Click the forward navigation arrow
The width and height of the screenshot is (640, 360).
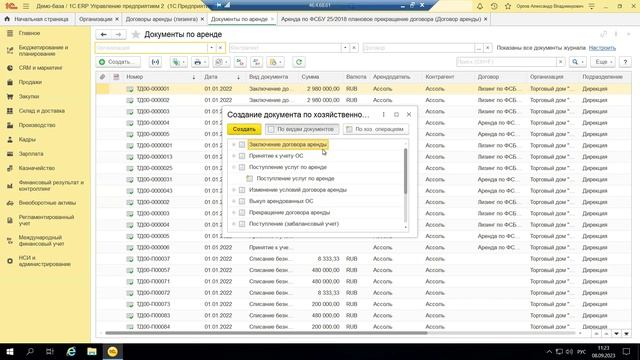tap(118, 35)
